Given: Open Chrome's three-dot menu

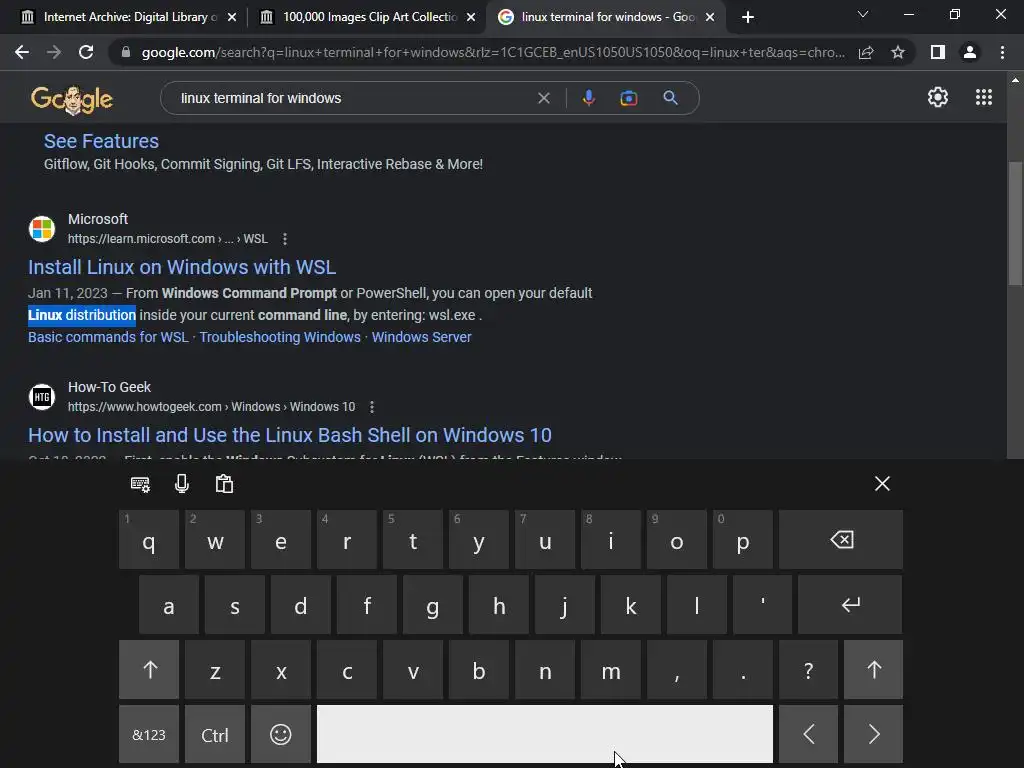Looking at the screenshot, I should (x=1002, y=52).
